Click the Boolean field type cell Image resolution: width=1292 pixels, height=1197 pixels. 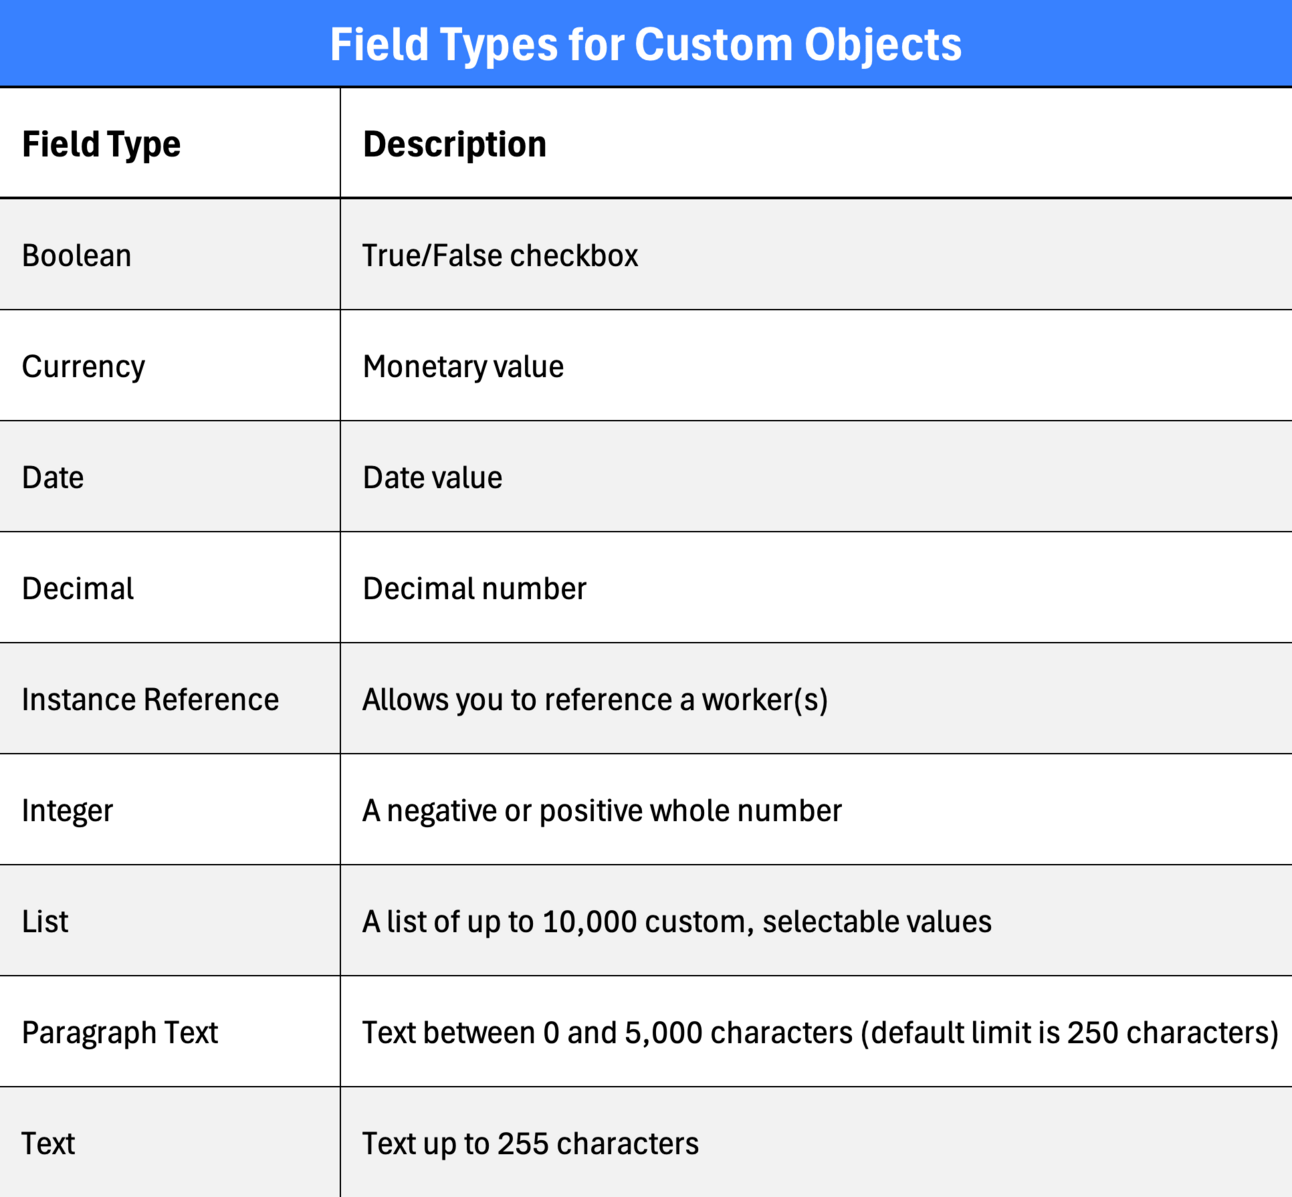click(77, 255)
